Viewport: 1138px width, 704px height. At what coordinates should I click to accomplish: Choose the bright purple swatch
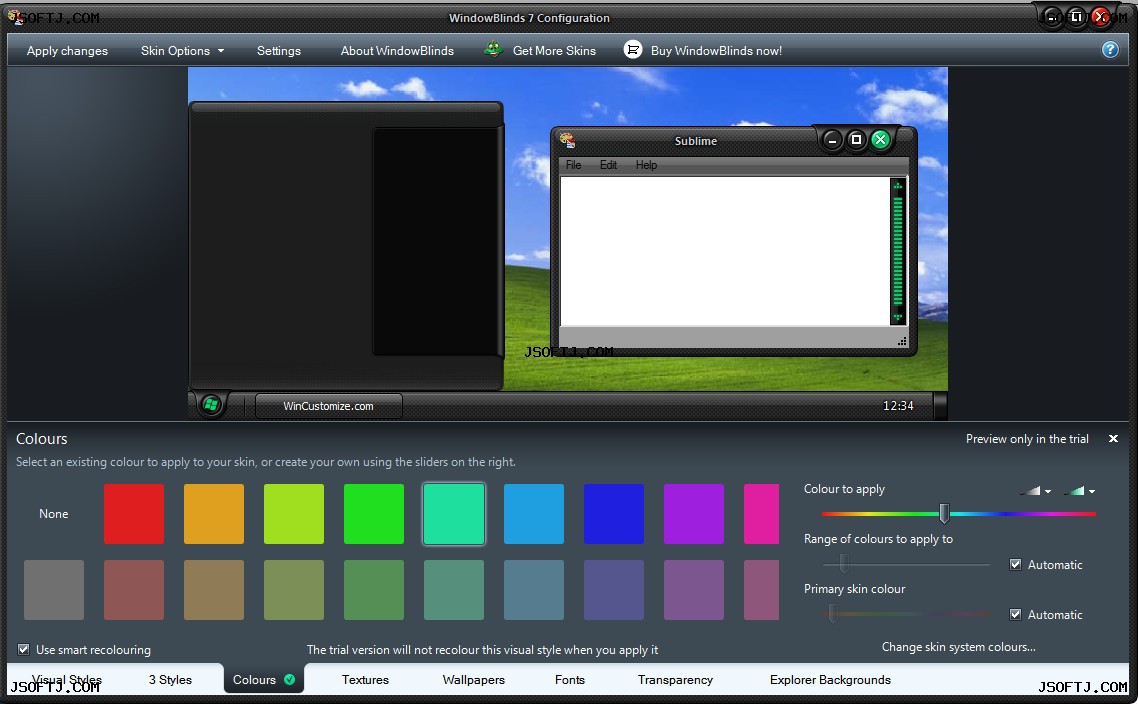[x=694, y=514]
